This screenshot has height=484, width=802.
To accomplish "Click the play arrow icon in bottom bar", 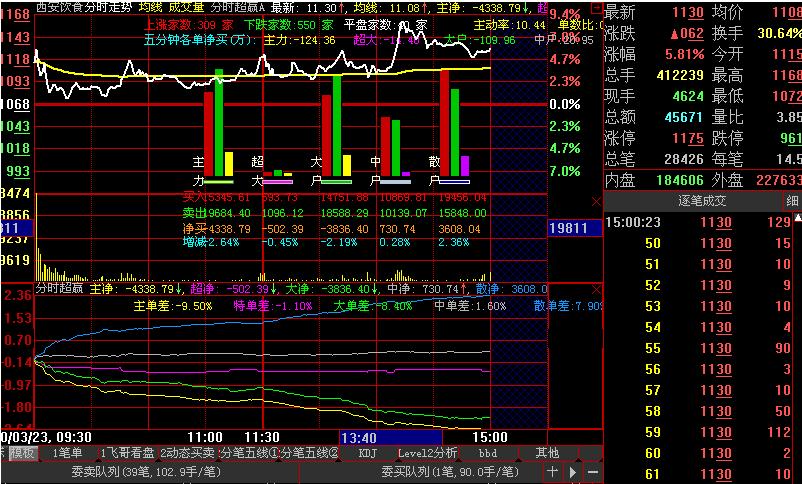I will click(573, 472).
